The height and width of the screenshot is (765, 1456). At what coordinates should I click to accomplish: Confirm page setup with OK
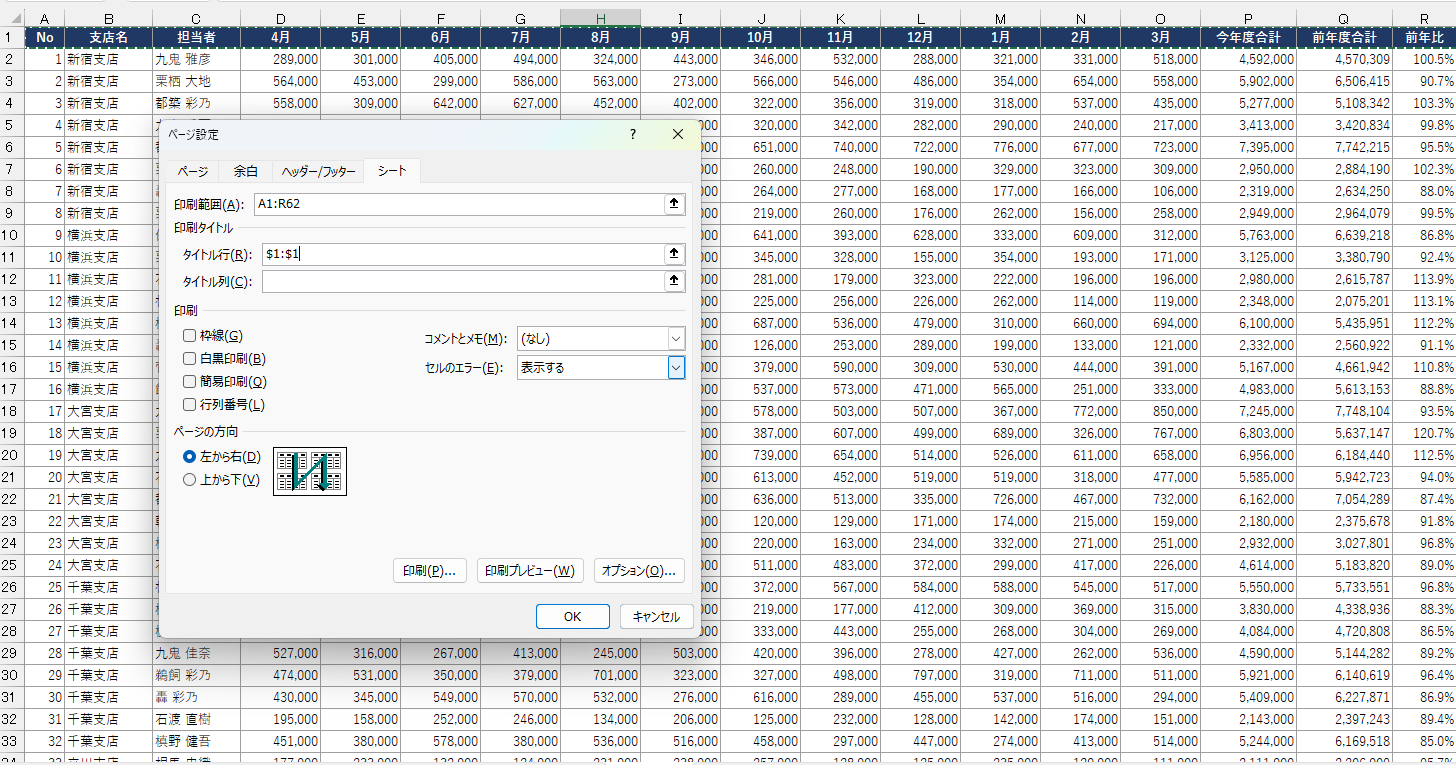[572, 617]
